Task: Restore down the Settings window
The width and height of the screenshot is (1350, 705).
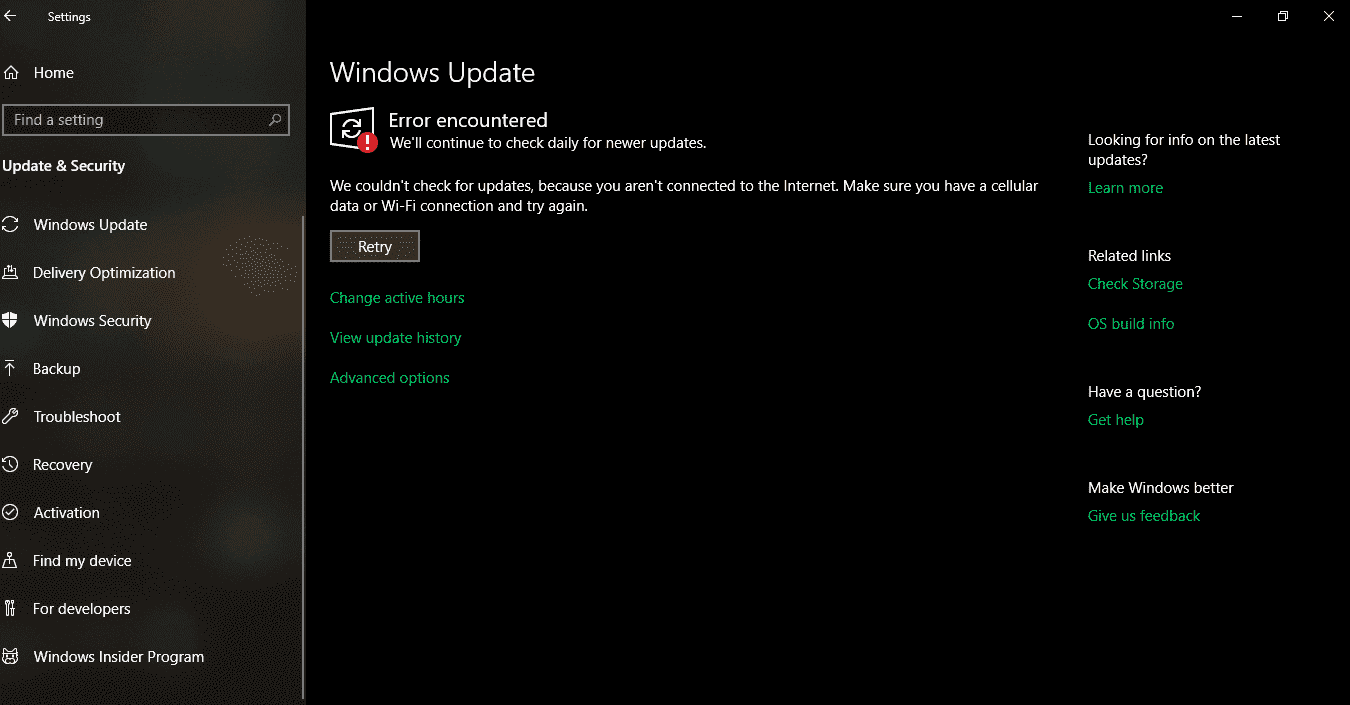Action: tap(1283, 16)
